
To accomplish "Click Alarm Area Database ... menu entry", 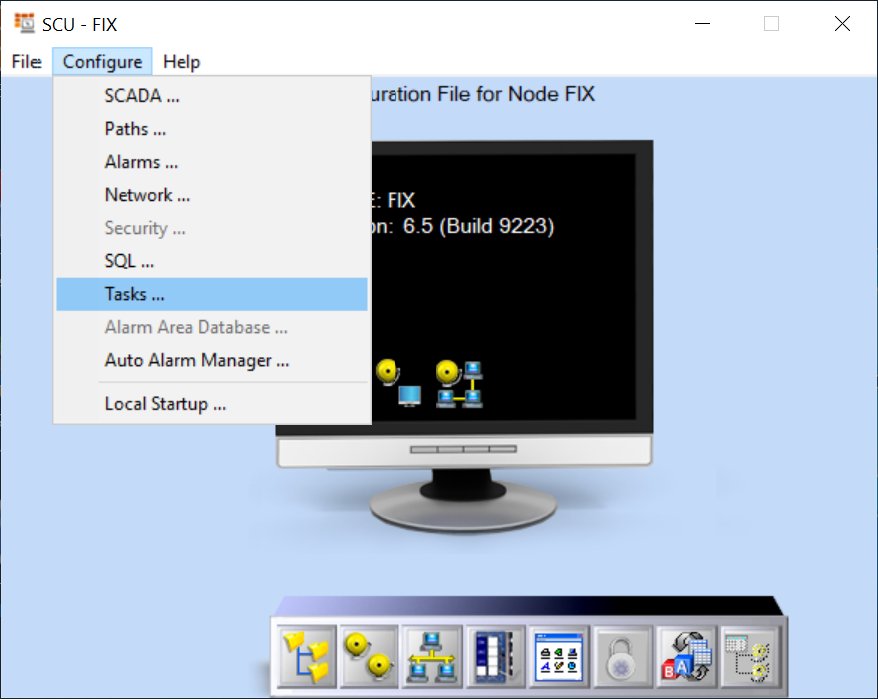I will (212, 327).
